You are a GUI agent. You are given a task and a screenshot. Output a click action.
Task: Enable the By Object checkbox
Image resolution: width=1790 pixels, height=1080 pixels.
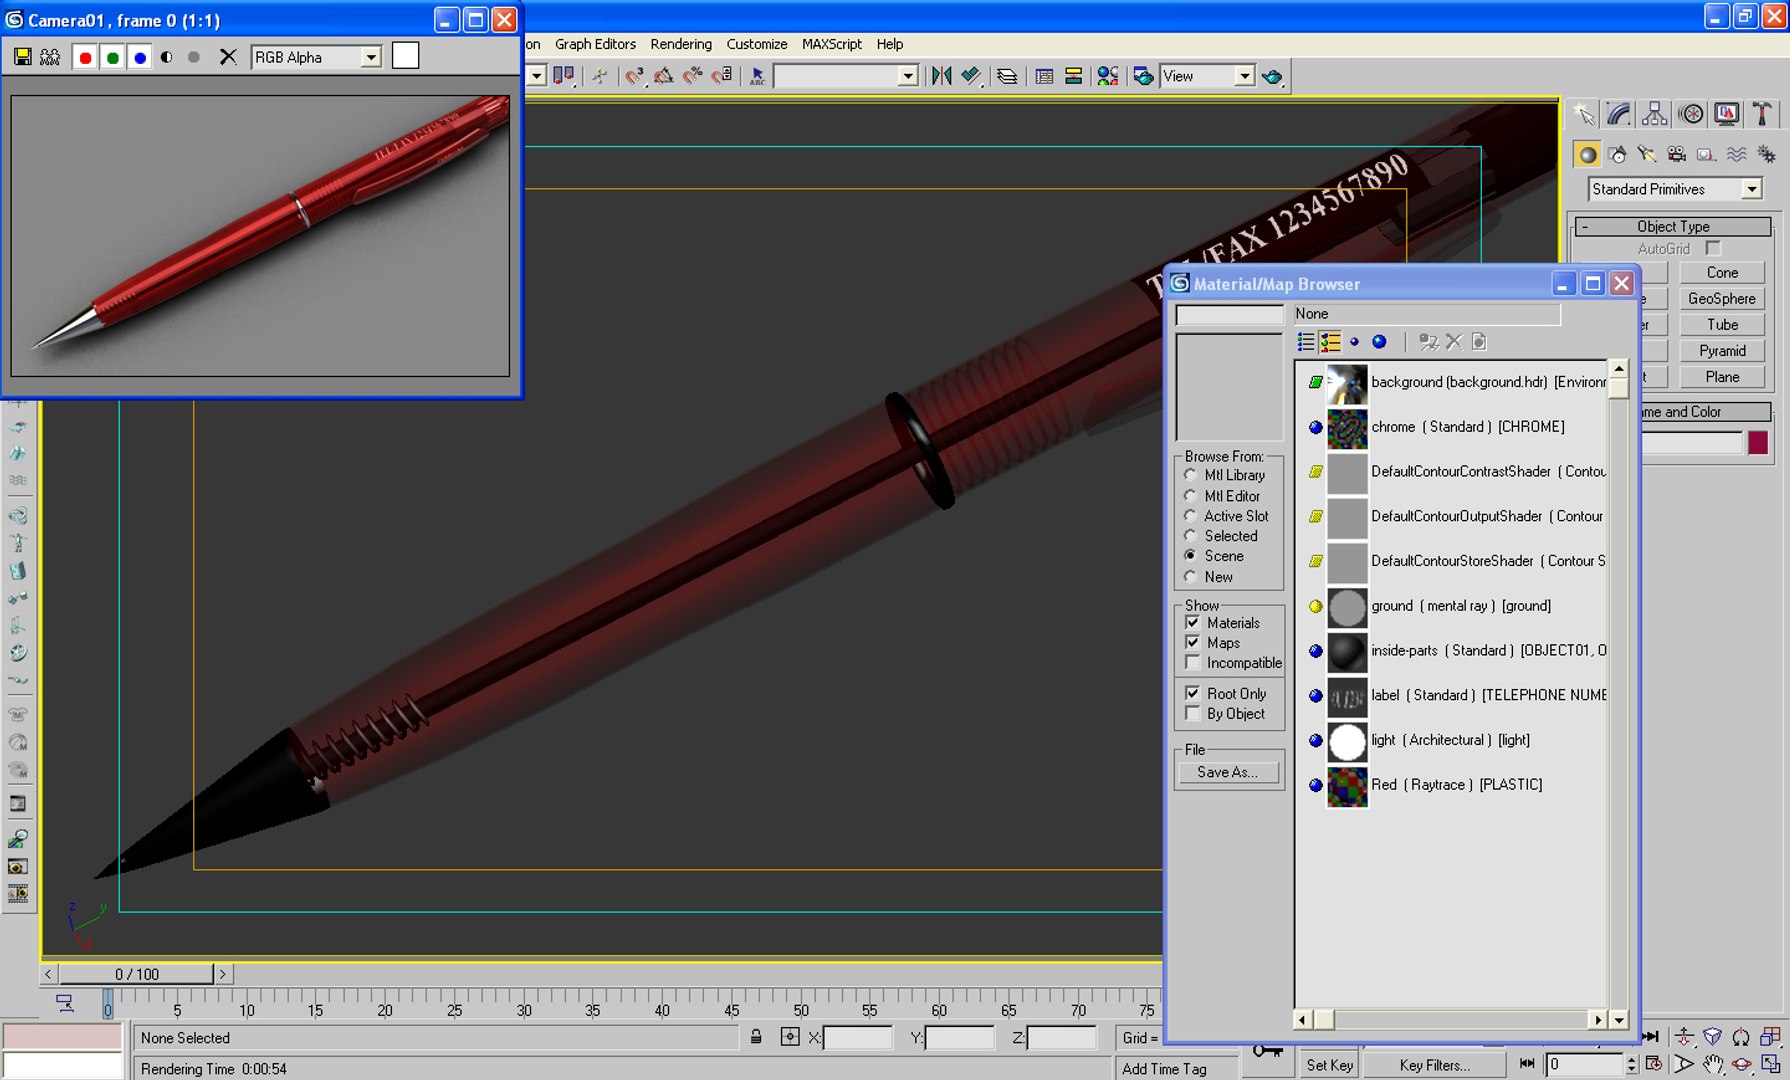[x=1193, y=713]
